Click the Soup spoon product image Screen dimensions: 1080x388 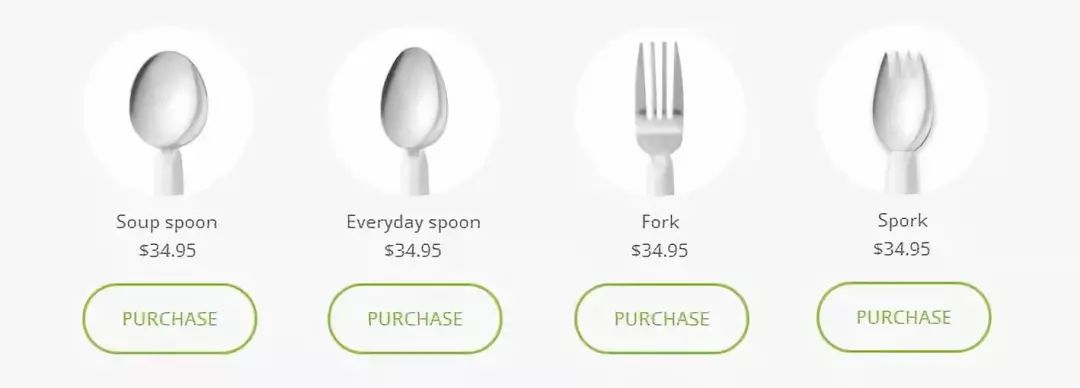click(x=169, y=114)
